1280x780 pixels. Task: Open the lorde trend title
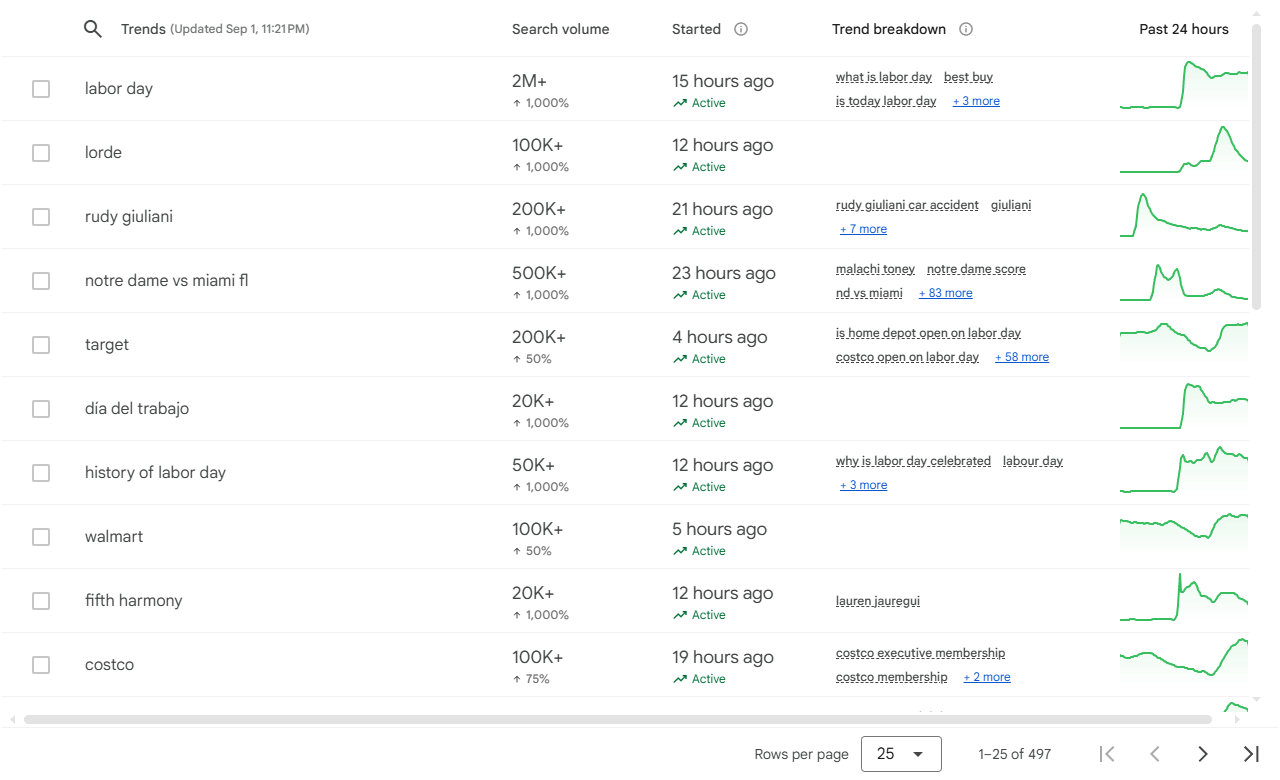coord(103,153)
